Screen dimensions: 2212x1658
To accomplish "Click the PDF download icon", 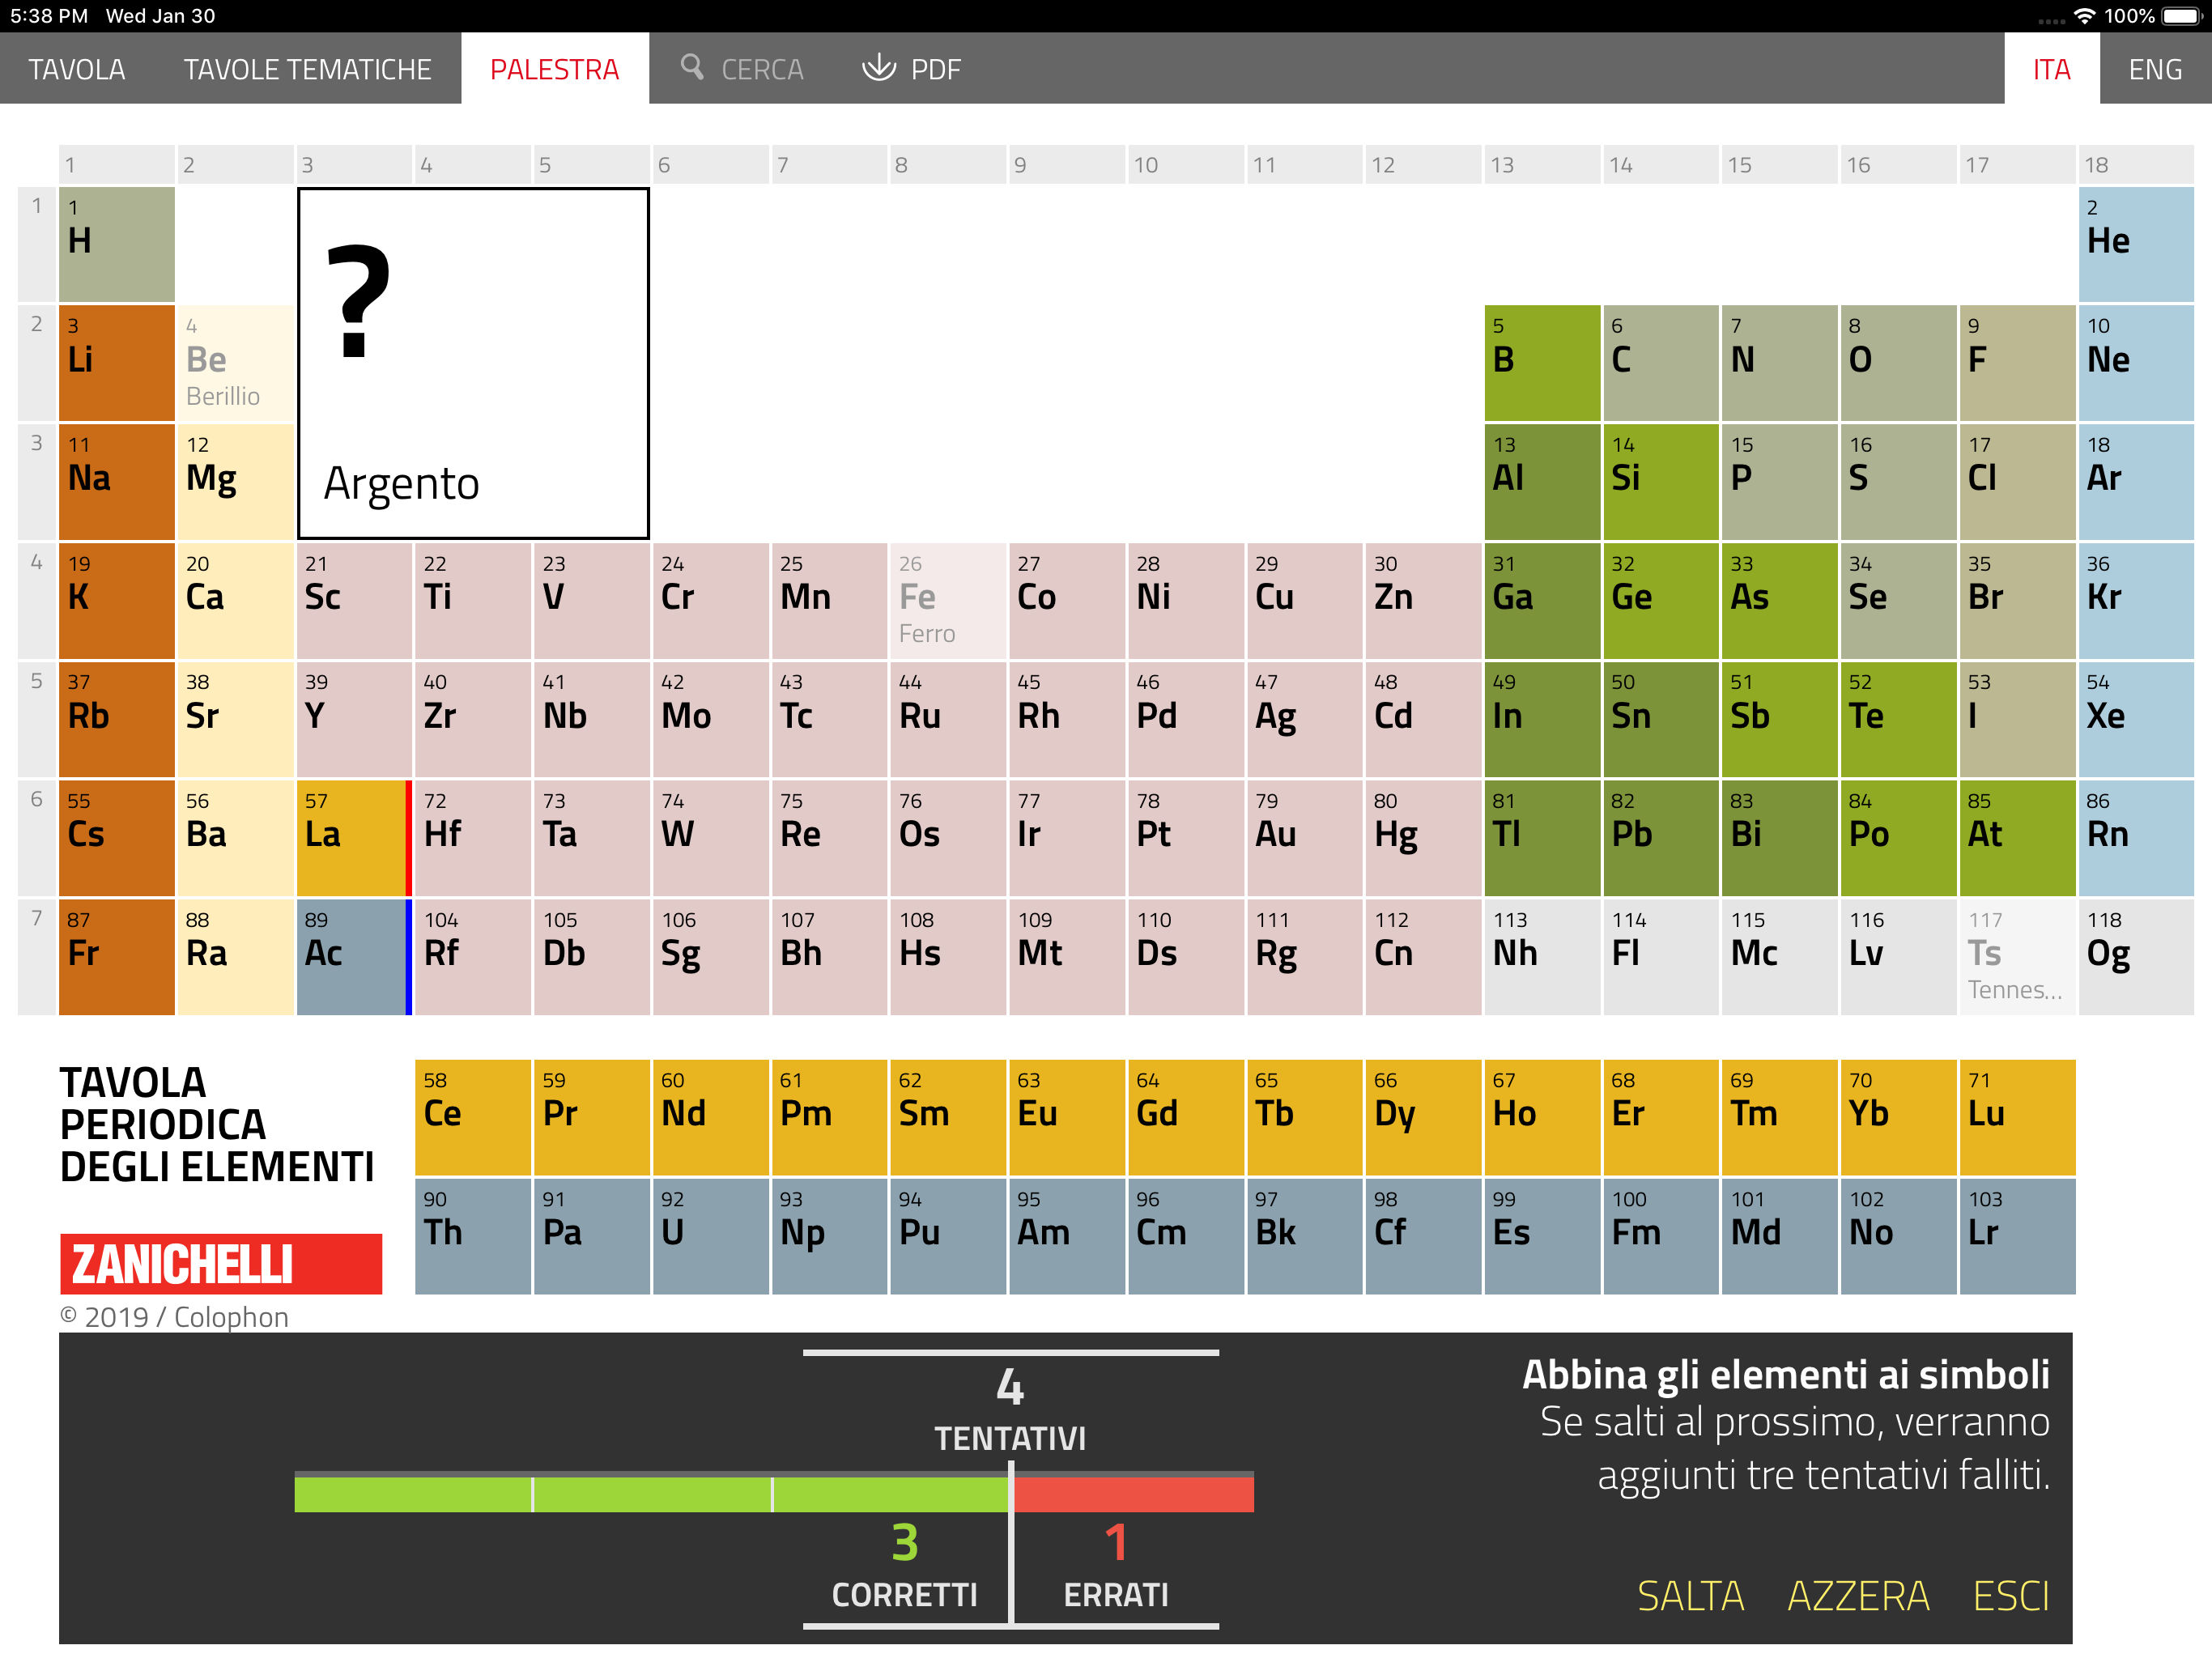I will 878,67.
